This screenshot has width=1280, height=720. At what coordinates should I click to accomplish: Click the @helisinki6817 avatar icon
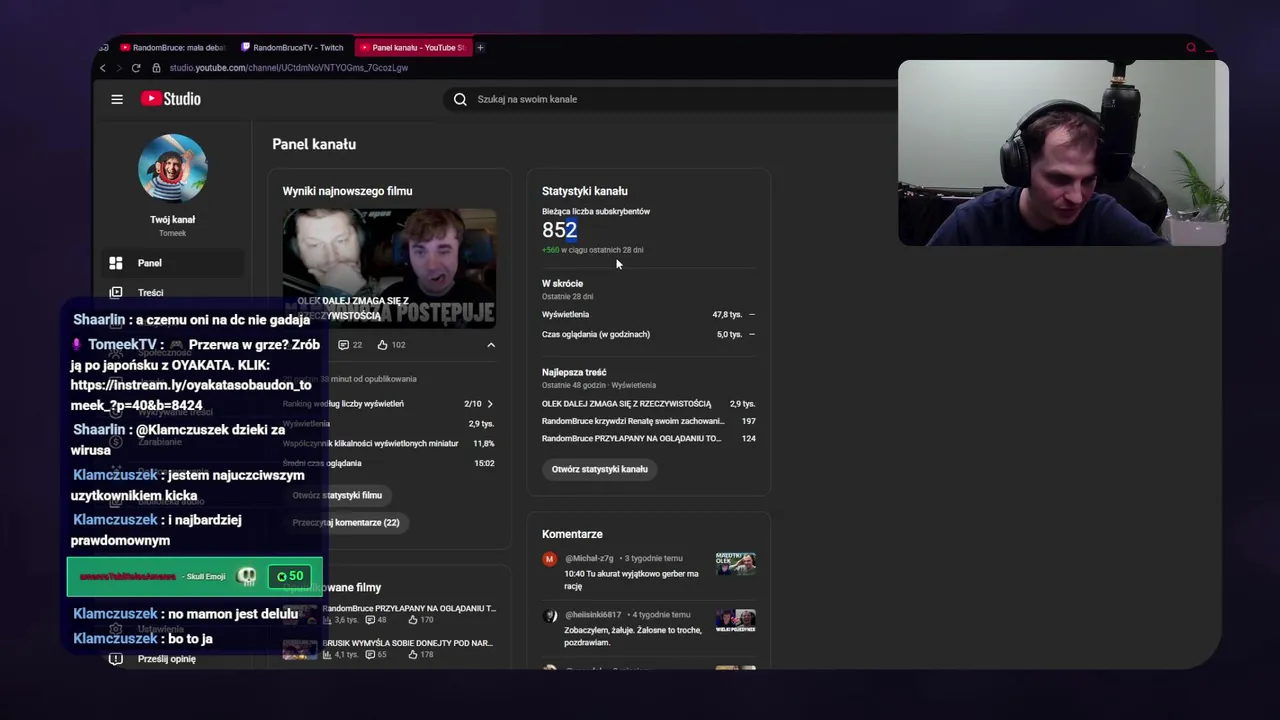pyautogui.click(x=549, y=616)
